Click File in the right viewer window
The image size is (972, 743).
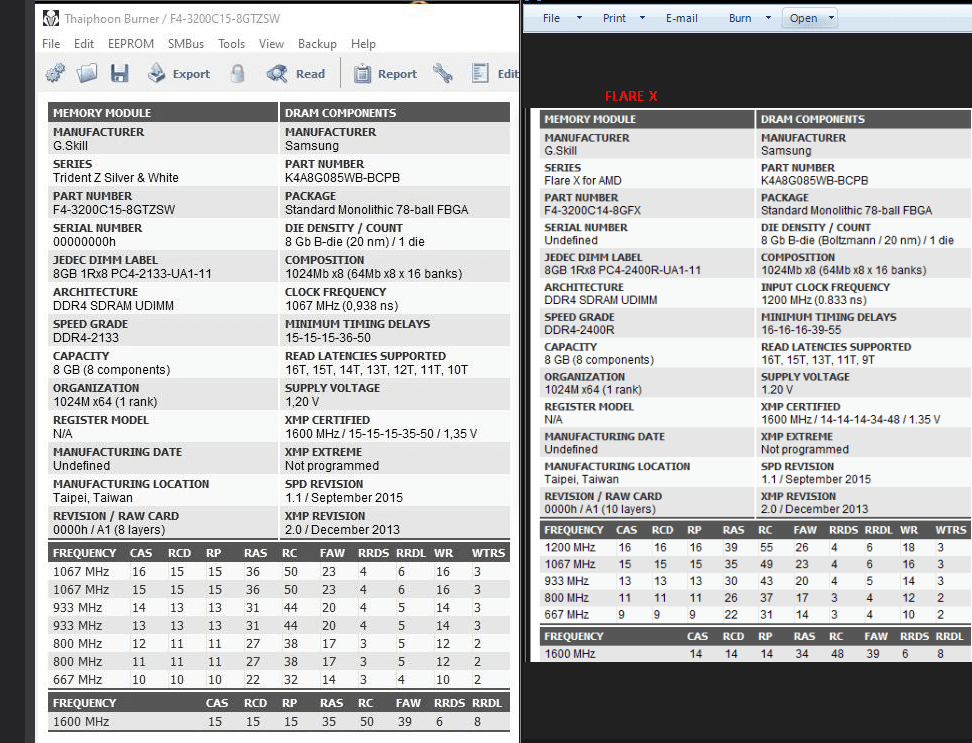(551, 18)
